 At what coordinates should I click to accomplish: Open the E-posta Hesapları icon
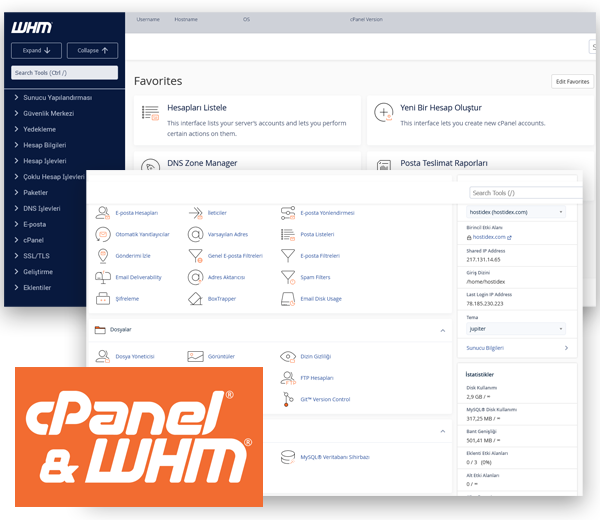(103, 212)
